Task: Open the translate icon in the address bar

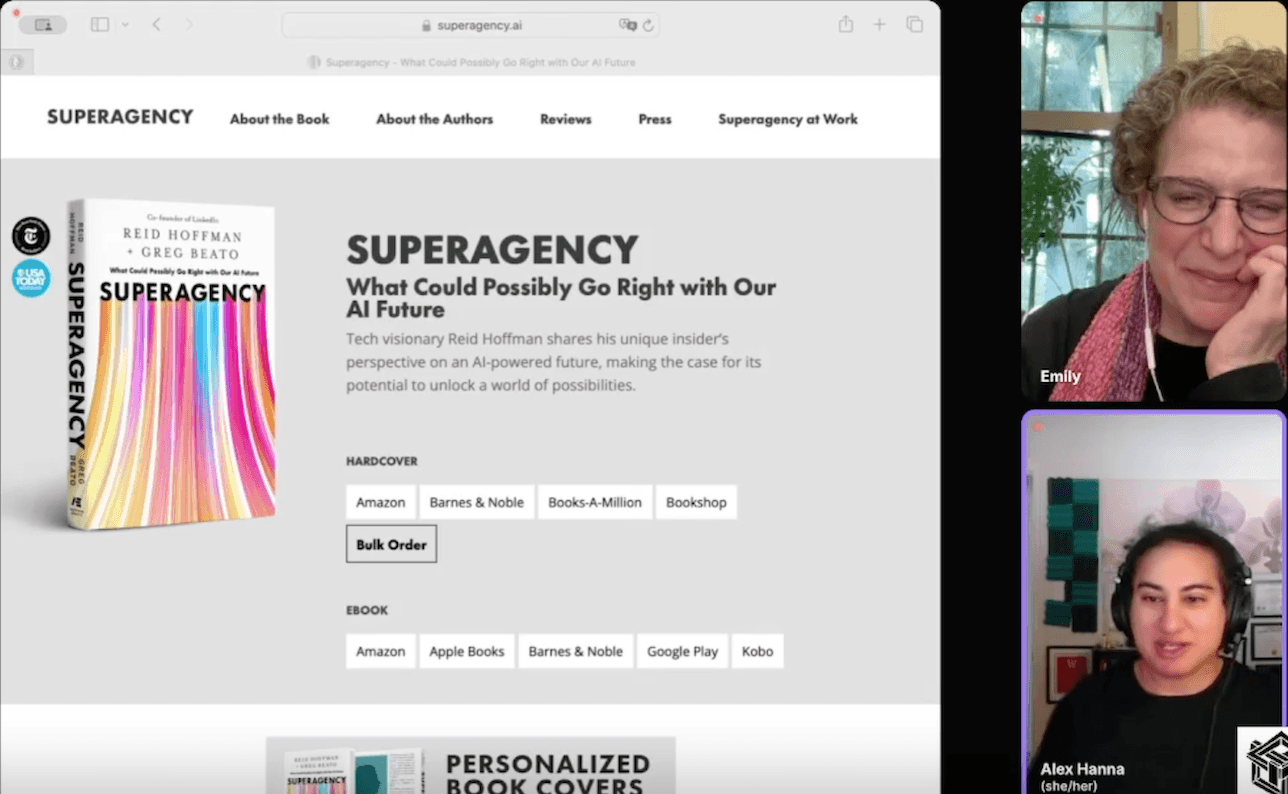Action: point(627,25)
